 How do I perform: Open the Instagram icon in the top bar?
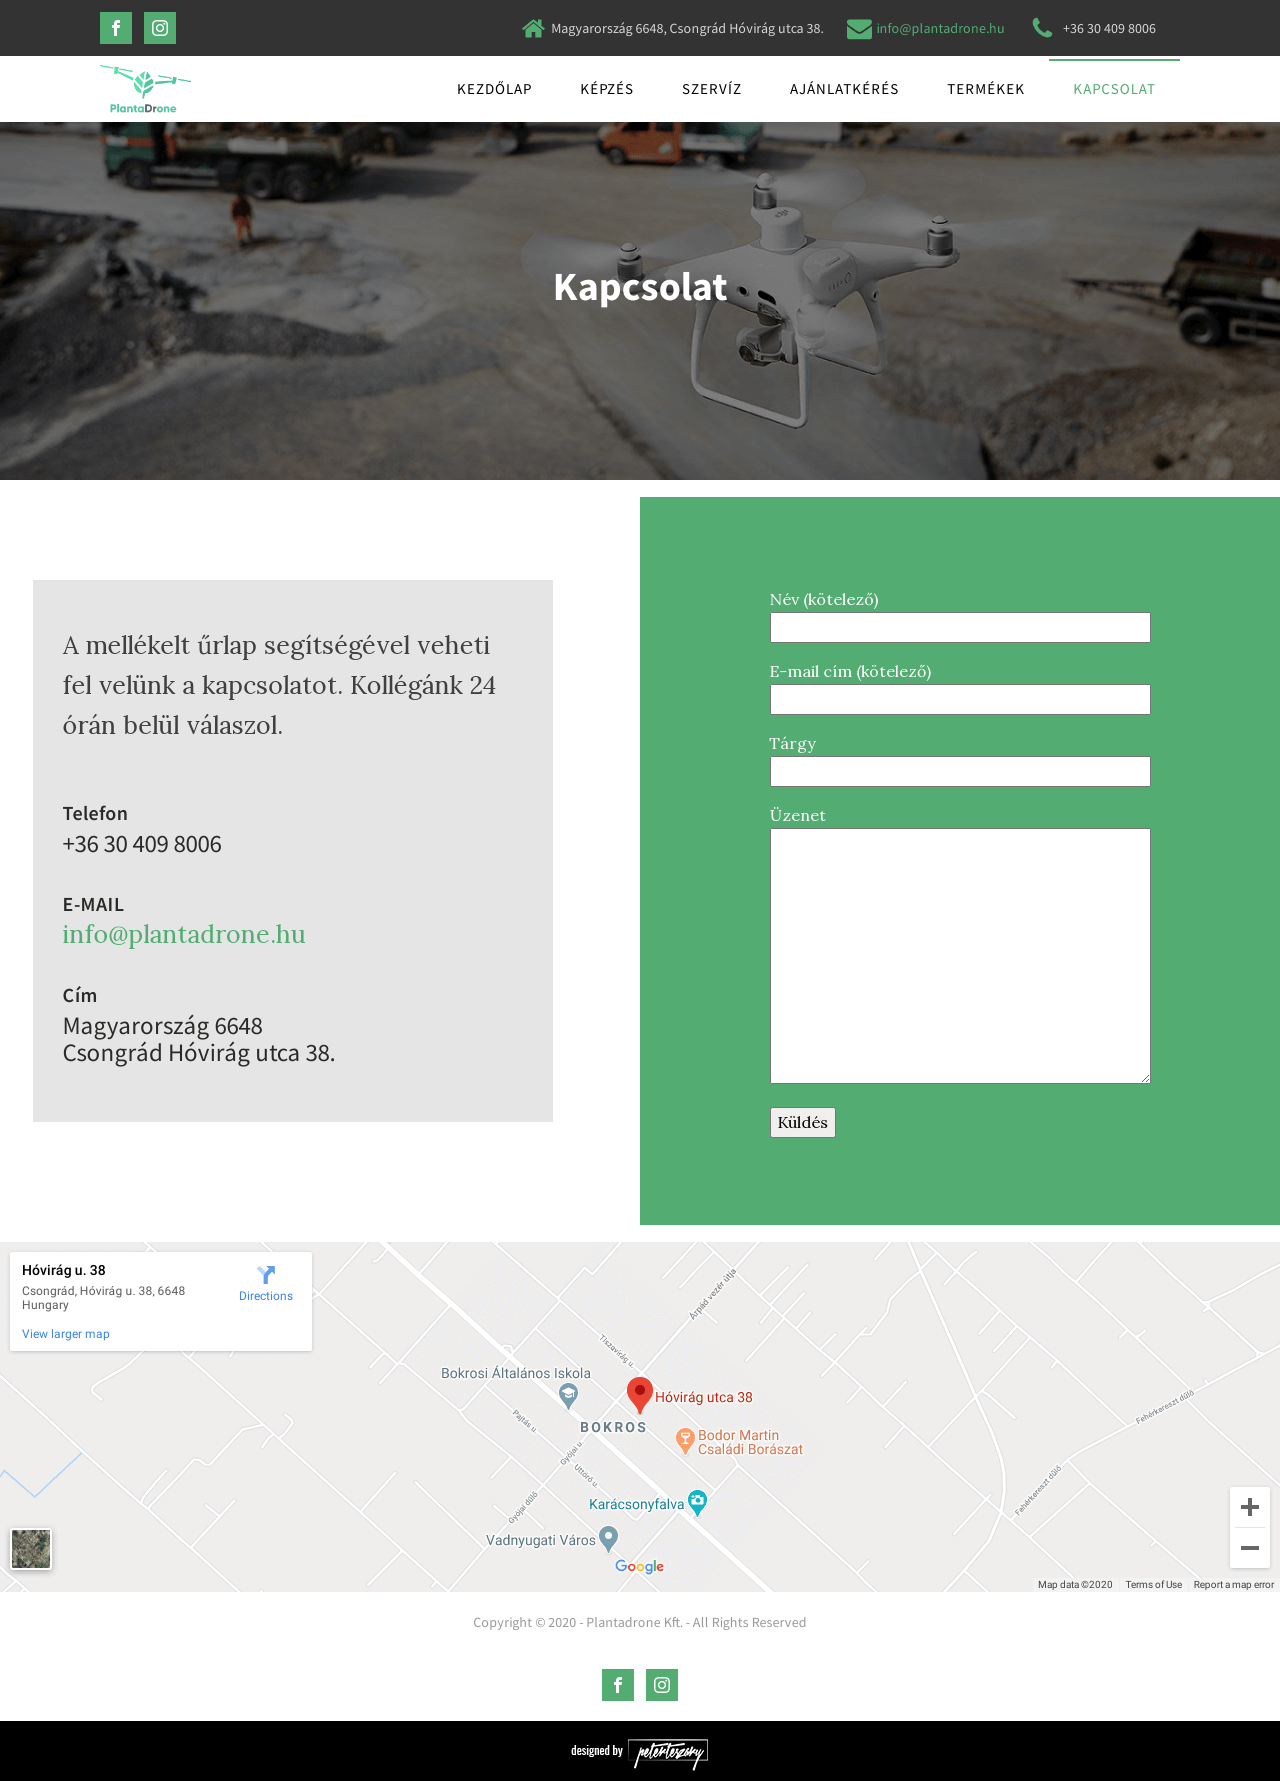pyautogui.click(x=160, y=28)
